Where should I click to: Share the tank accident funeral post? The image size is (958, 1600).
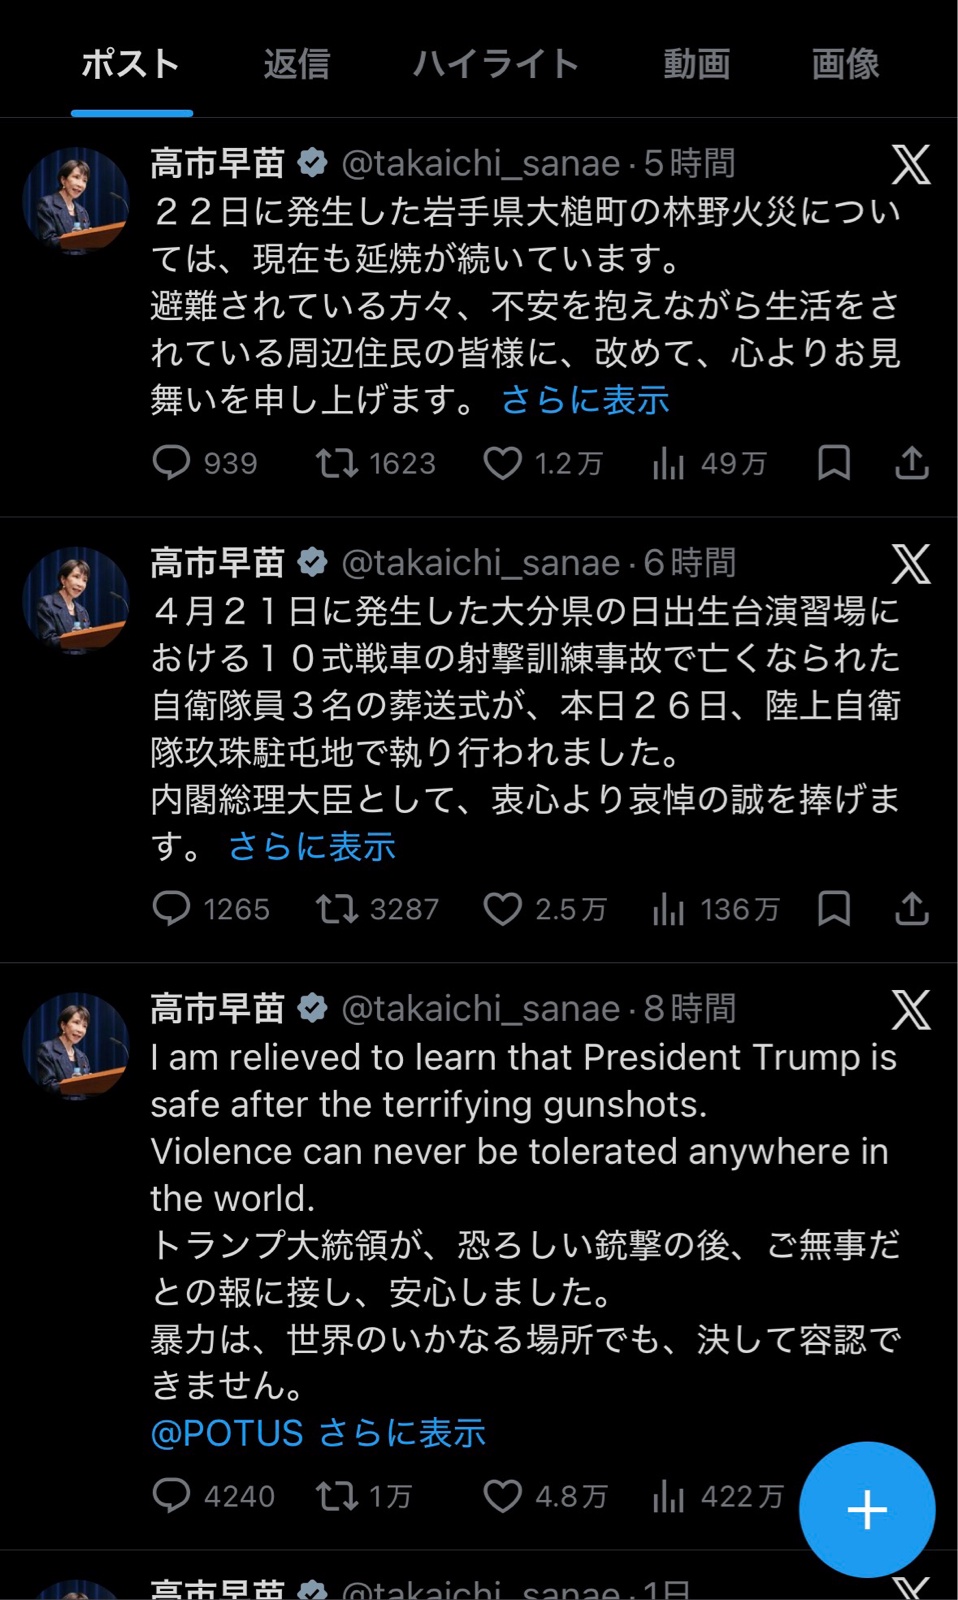click(911, 909)
